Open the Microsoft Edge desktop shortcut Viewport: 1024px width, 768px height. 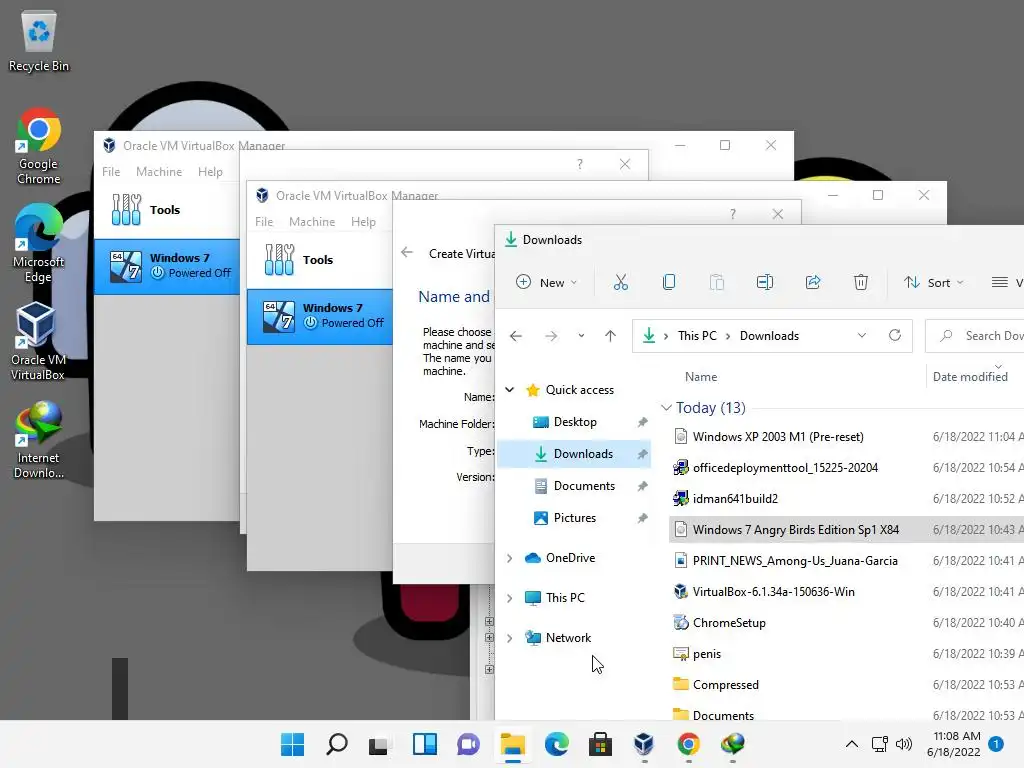[x=39, y=244]
